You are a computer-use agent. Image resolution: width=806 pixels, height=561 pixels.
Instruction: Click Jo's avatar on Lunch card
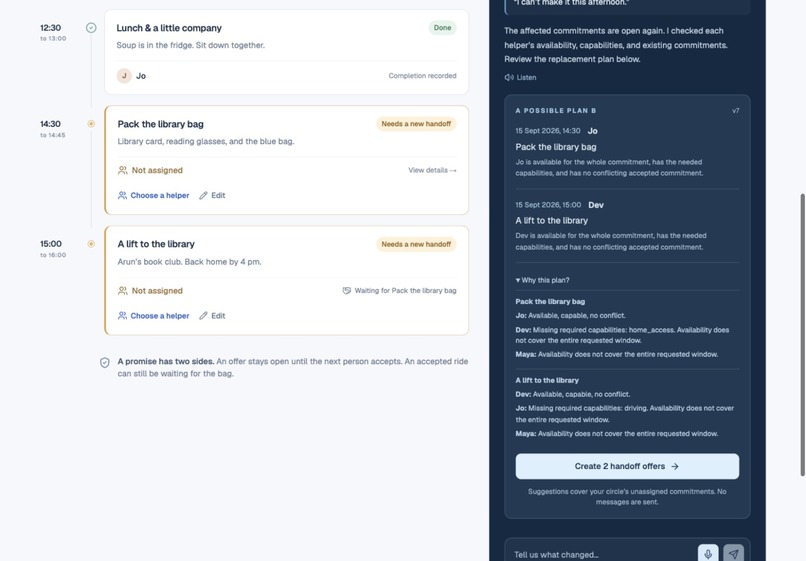tap(124, 76)
